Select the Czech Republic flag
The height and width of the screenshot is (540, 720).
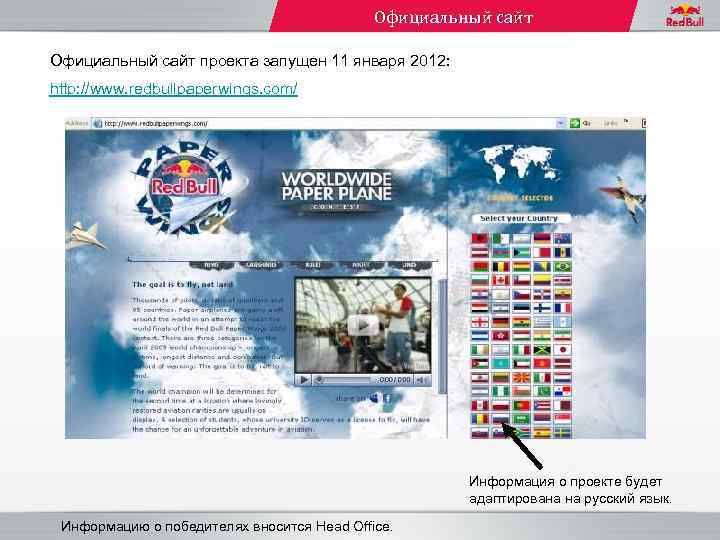click(521, 294)
